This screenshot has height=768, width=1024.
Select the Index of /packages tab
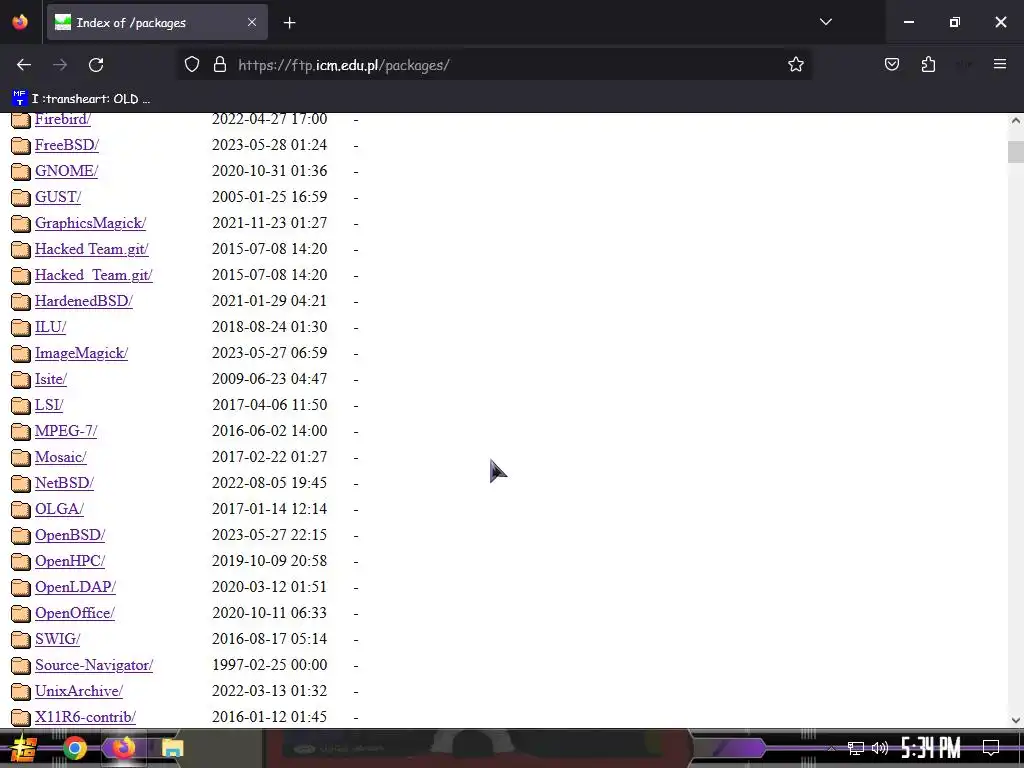tap(157, 22)
